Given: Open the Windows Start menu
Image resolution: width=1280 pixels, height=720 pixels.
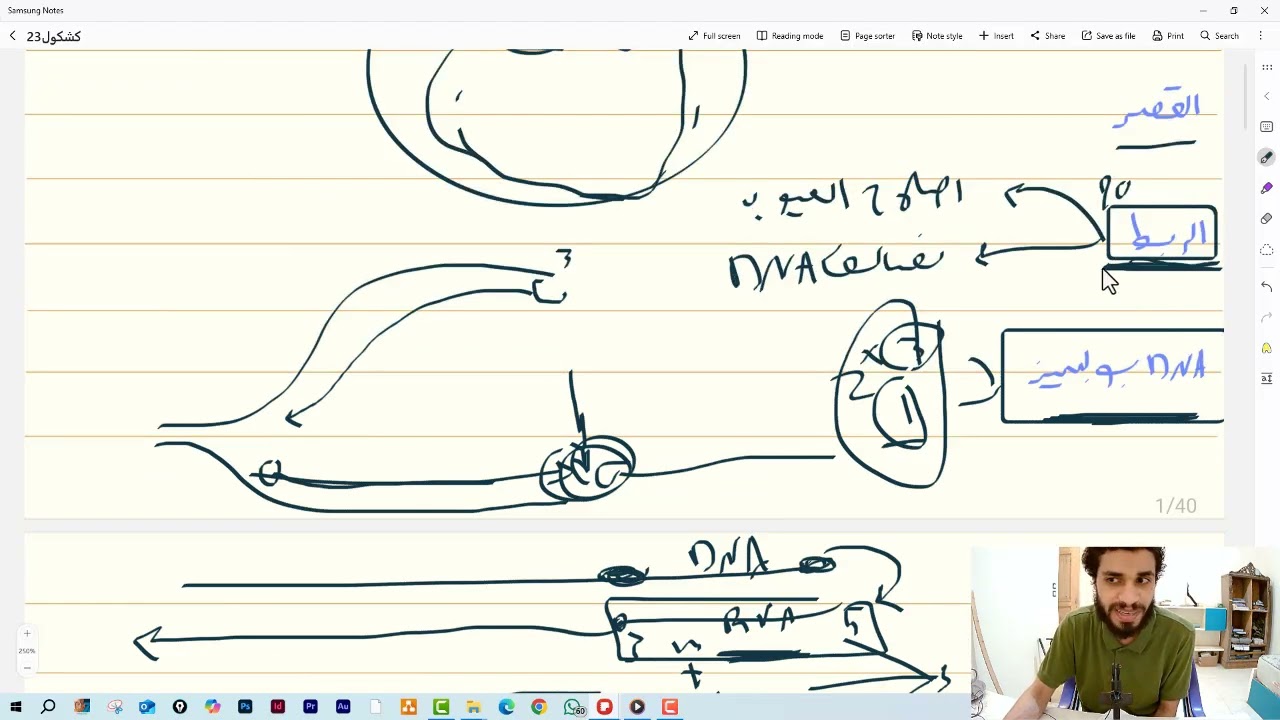Looking at the screenshot, I should click(x=16, y=707).
